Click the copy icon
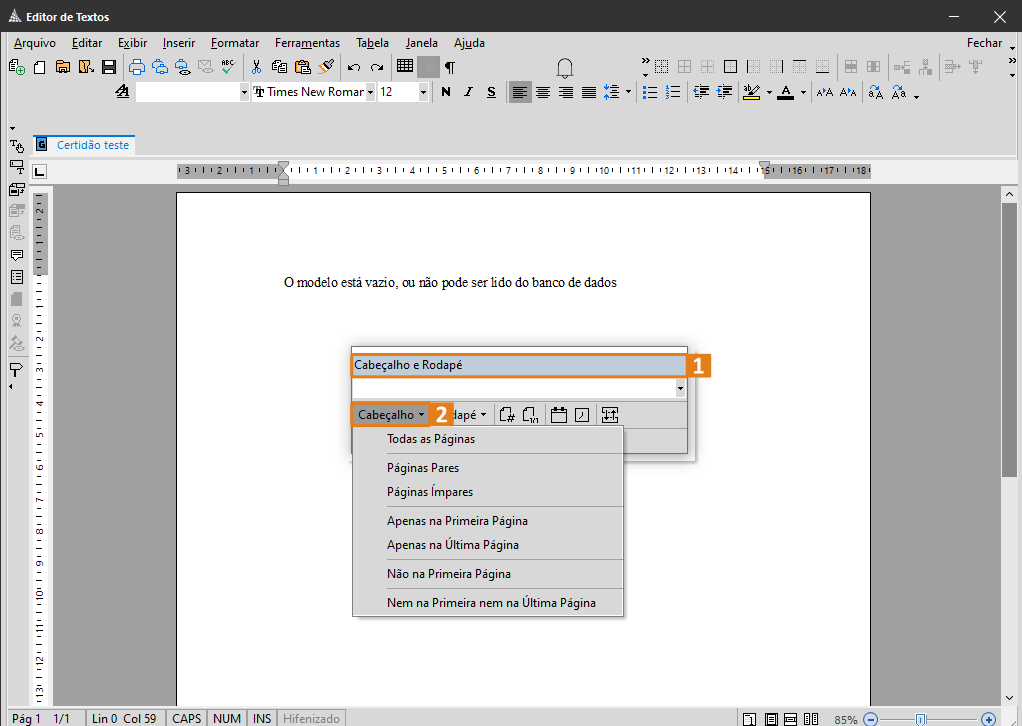Image resolution: width=1022 pixels, height=726 pixels. click(279, 66)
